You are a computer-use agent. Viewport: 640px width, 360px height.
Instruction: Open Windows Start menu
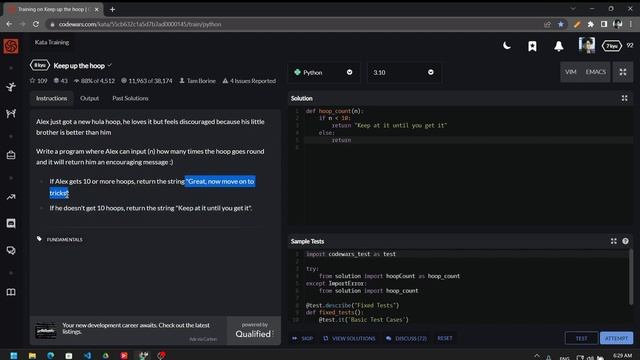13,356
